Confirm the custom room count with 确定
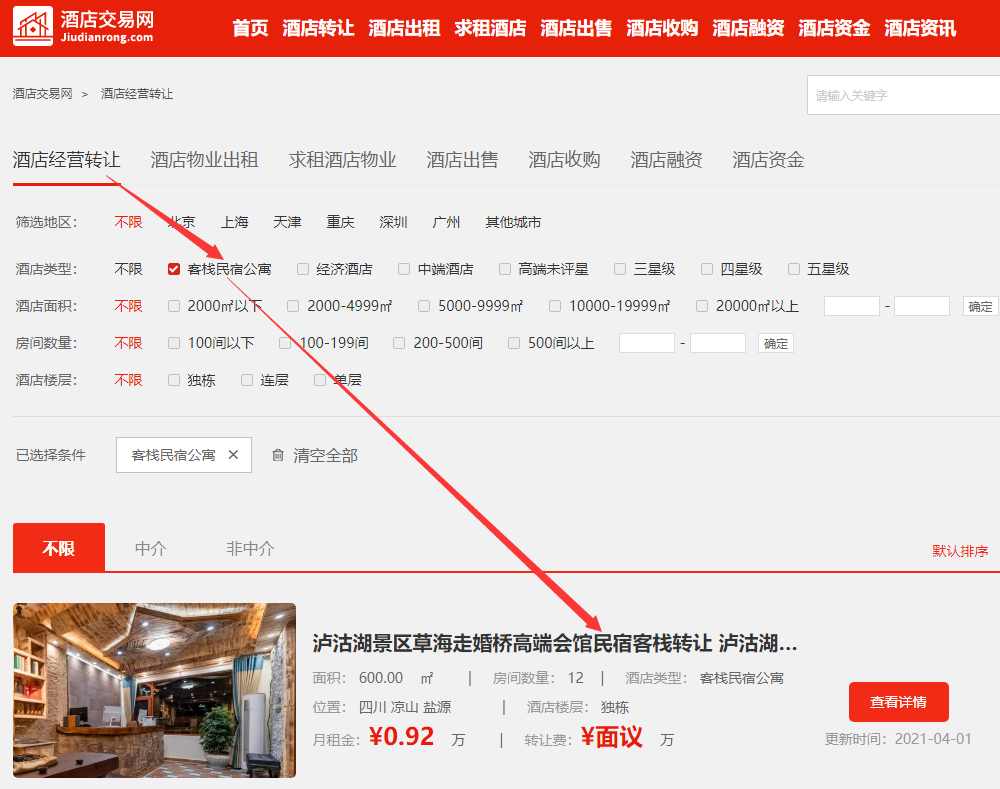 click(776, 344)
